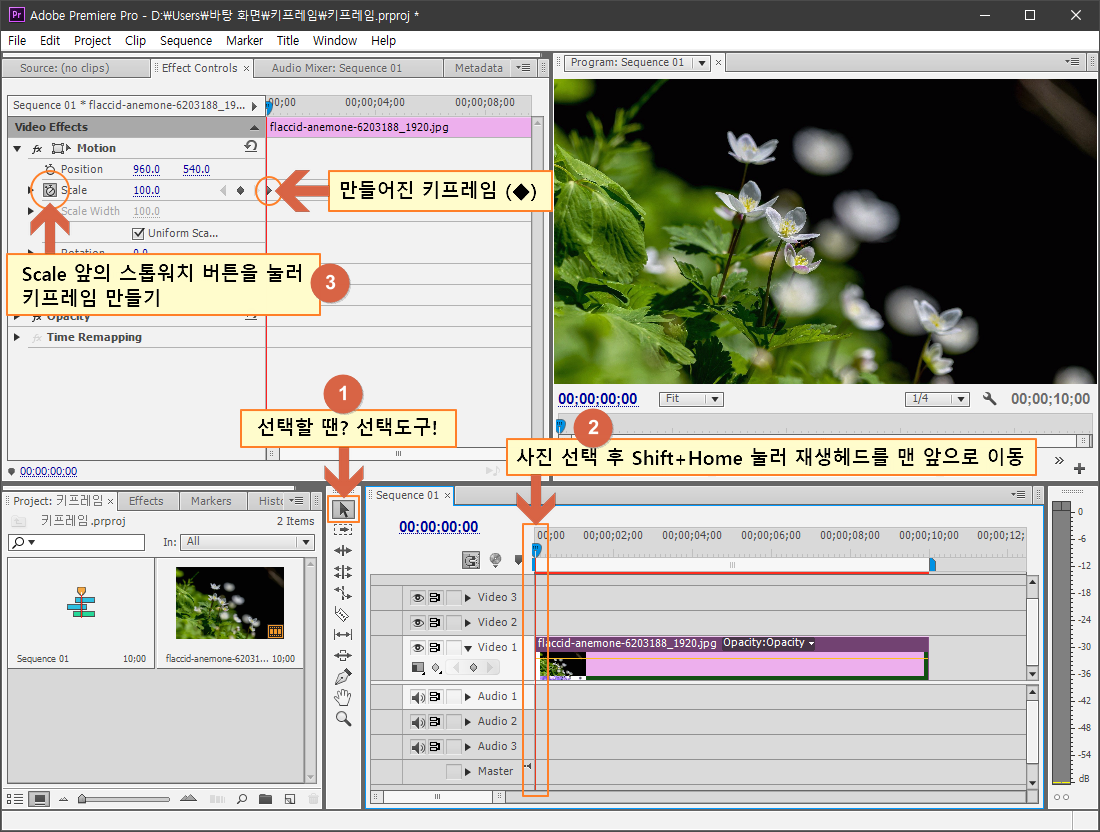Open the Marker menu
The image size is (1100, 832).
click(x=244, y=41)
